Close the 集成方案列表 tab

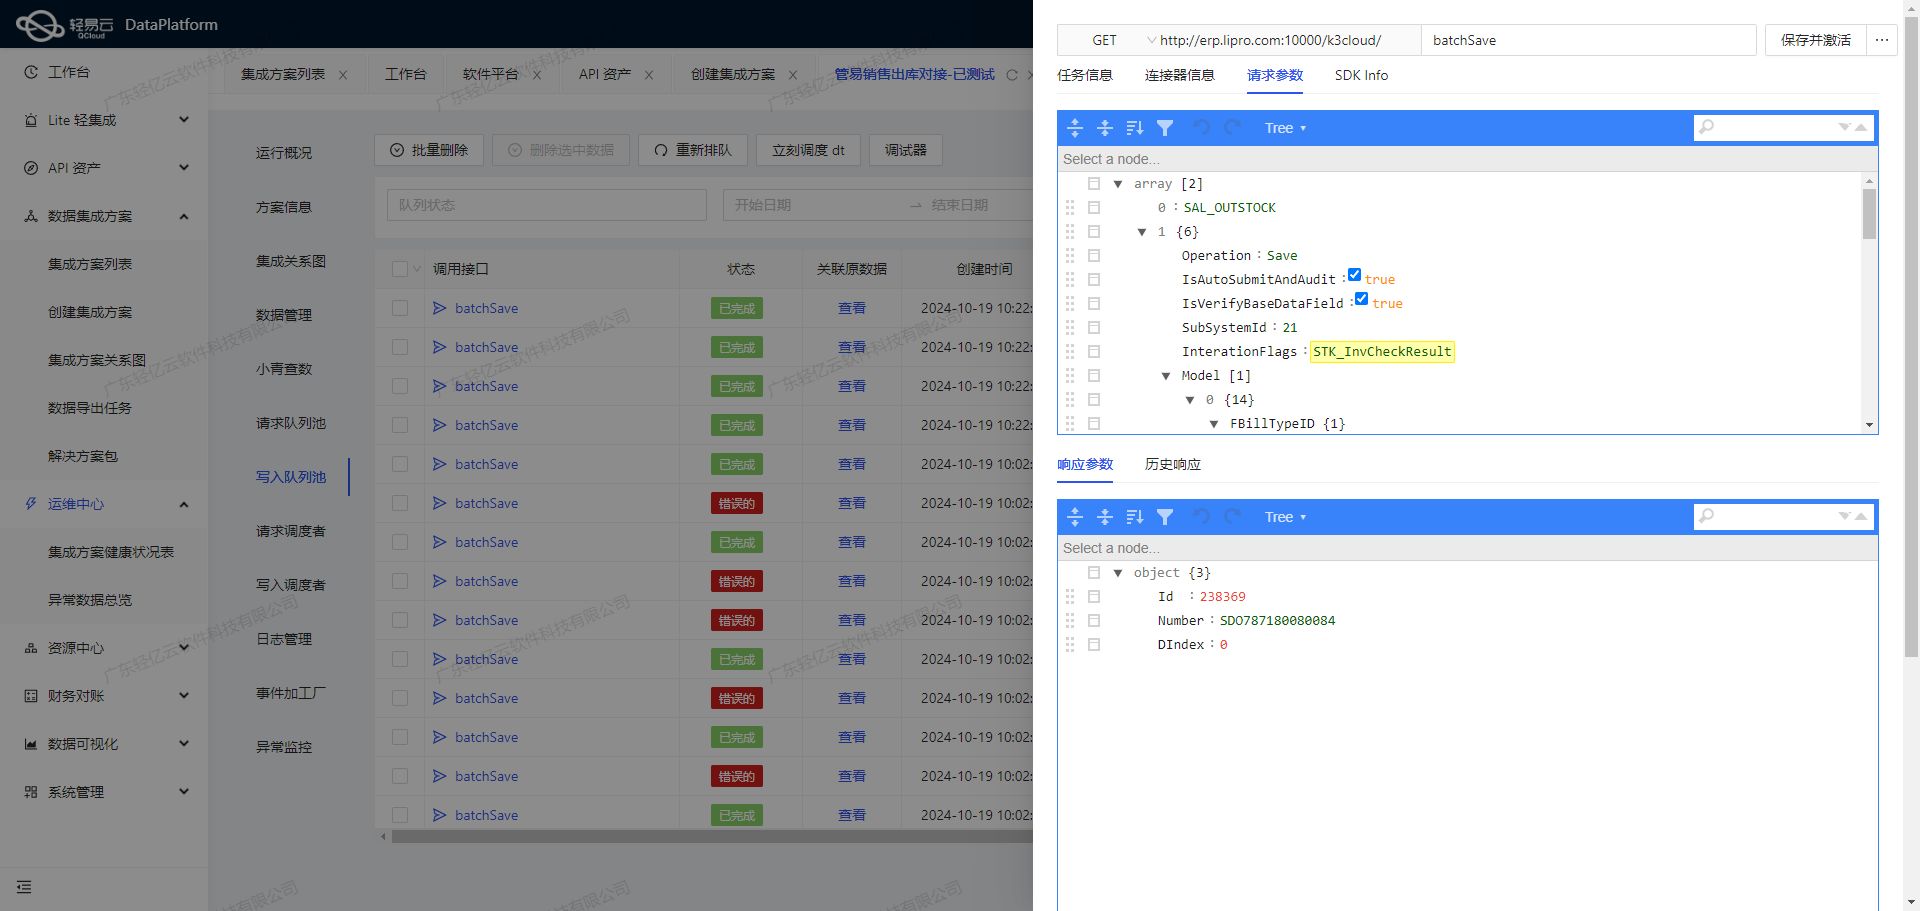(x=343, y=75)
